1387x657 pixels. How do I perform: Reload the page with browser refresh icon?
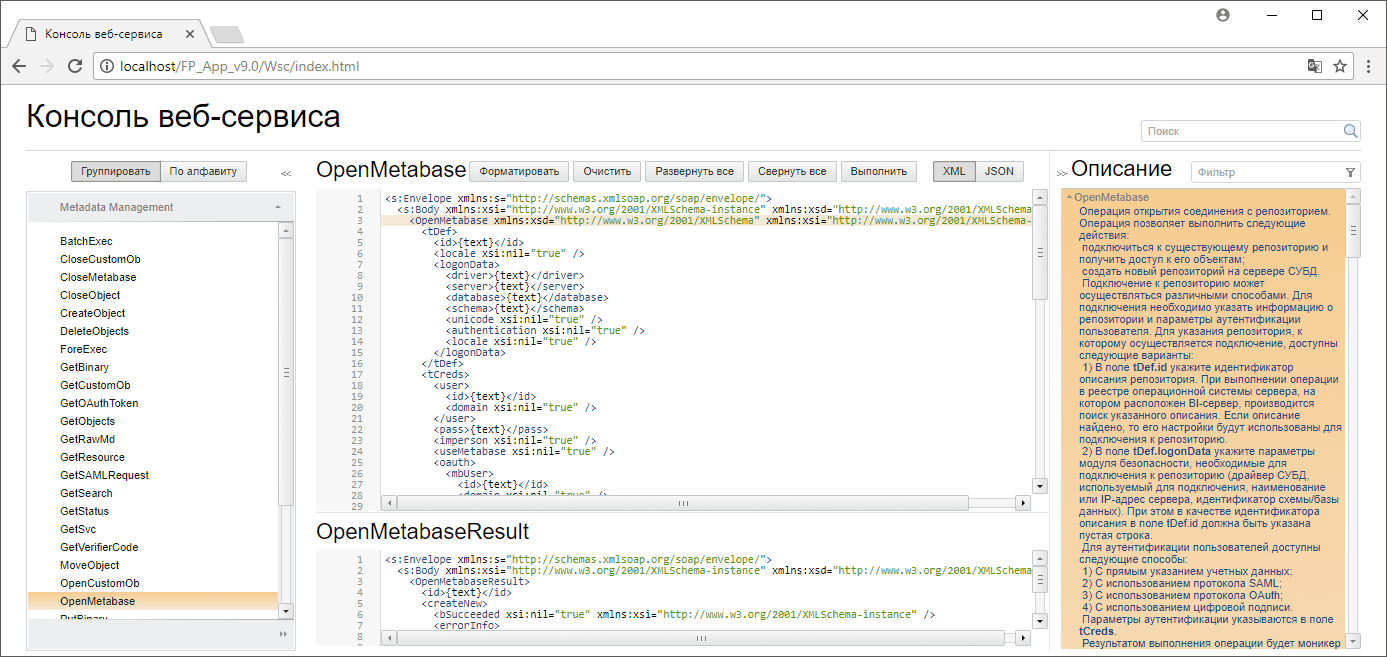point(75,67)
